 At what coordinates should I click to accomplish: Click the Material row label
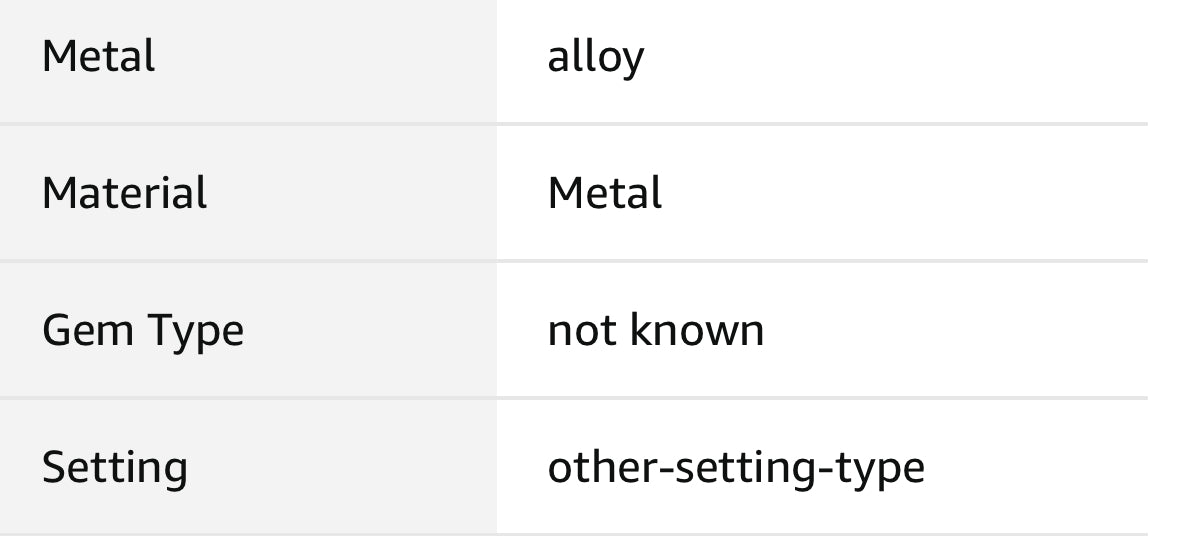click(x=124, y=193)
